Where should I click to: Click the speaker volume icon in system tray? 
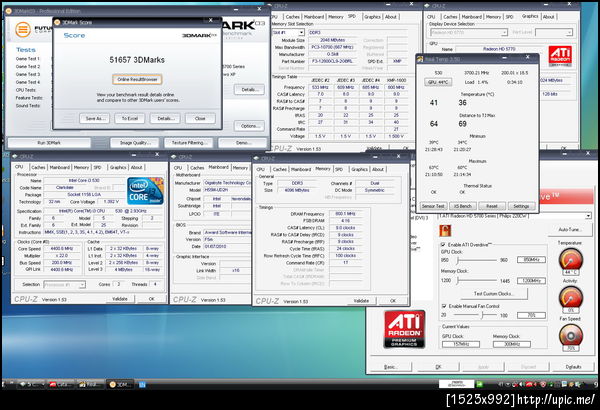(521, 384)
